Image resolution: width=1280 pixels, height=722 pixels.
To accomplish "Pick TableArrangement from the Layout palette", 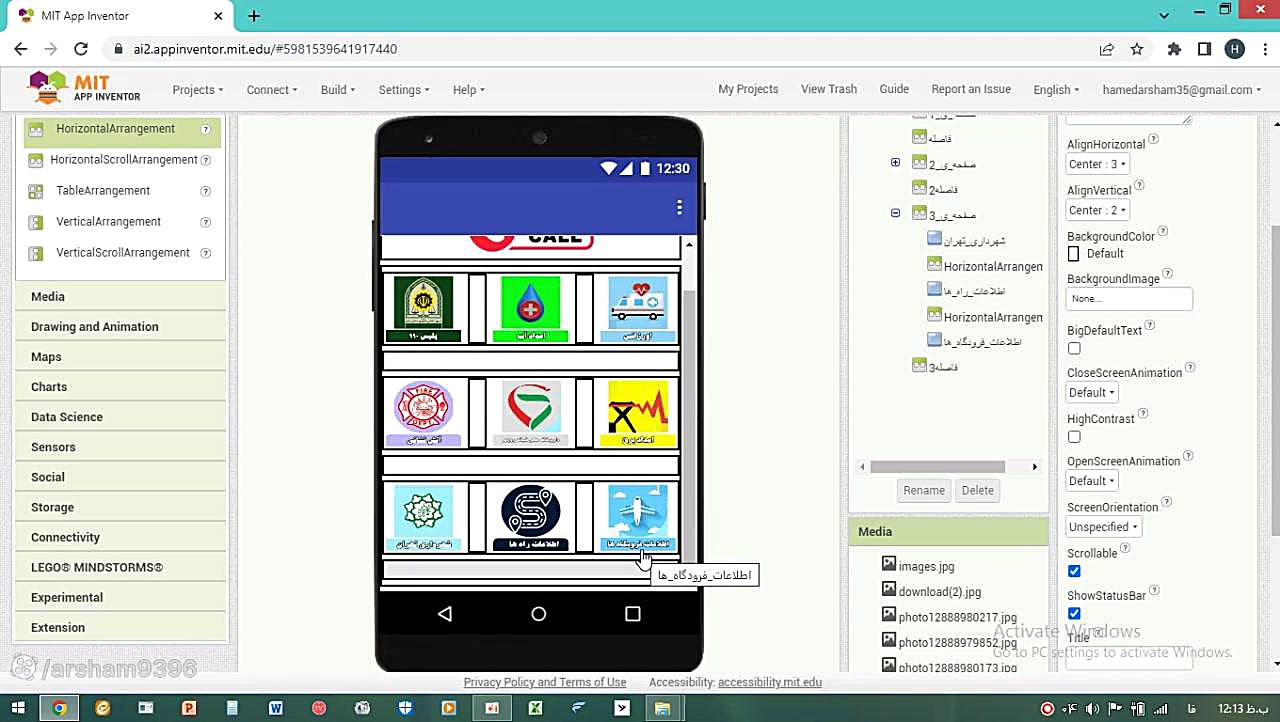I will pos(103,191).
